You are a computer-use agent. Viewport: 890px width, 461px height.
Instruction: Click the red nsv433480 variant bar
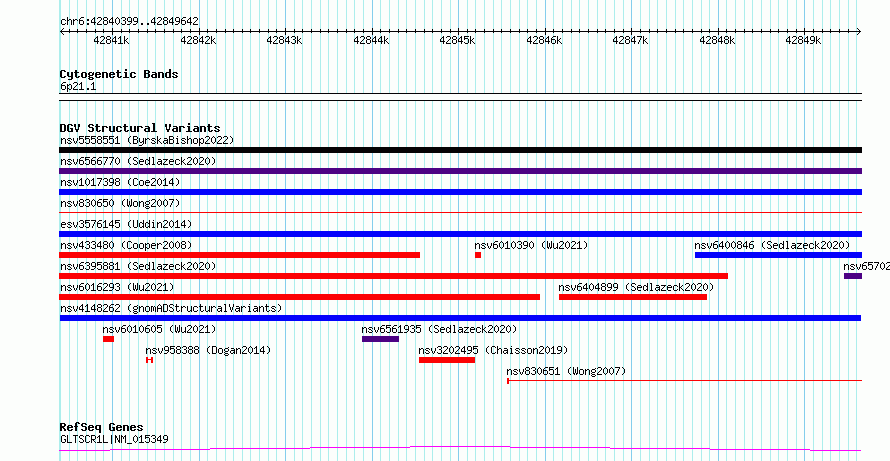pyautogui.click(x=240, y=255)
